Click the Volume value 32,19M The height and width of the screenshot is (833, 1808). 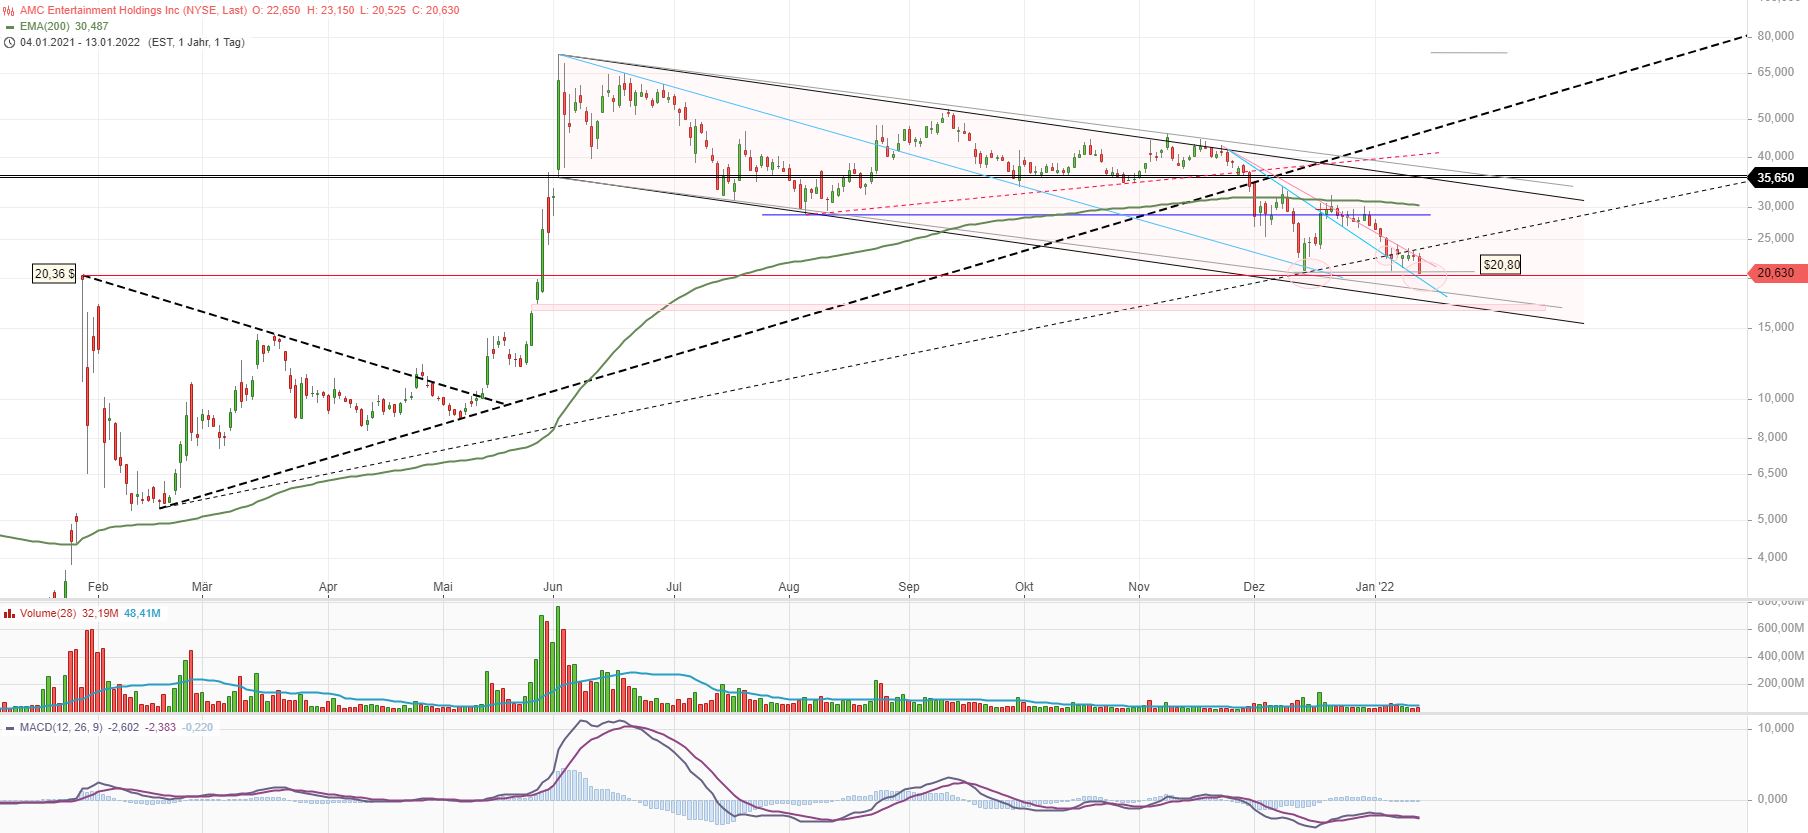(100, 613)
